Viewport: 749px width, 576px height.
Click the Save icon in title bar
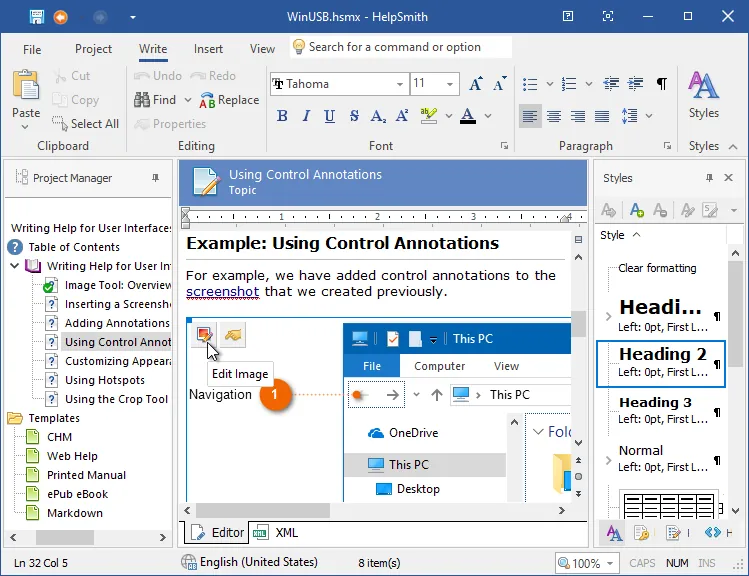[36, 17]
